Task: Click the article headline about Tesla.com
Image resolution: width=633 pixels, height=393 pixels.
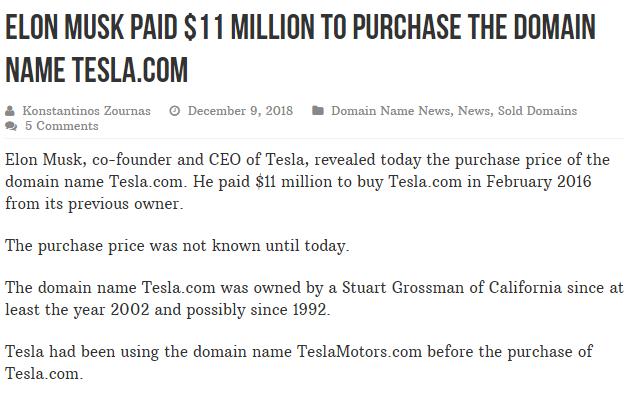Action: tap(300, 48)
